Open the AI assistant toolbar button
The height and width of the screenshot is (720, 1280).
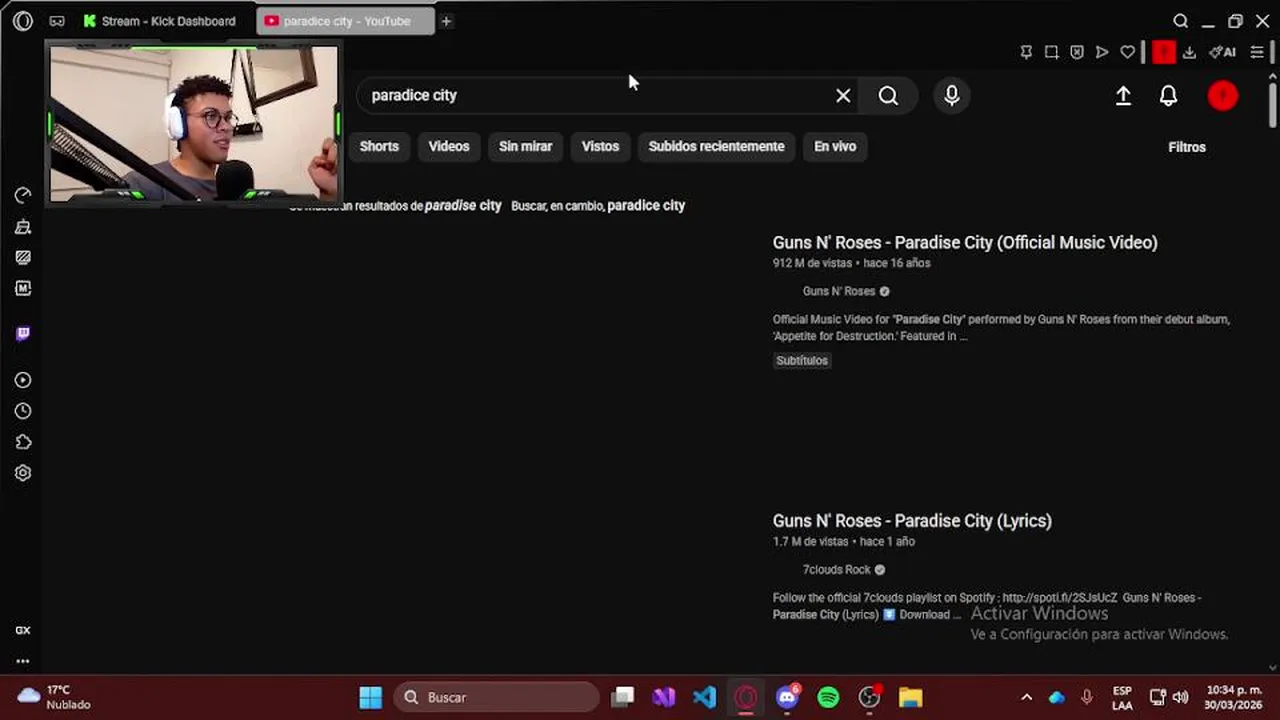tap(1222, 52)
